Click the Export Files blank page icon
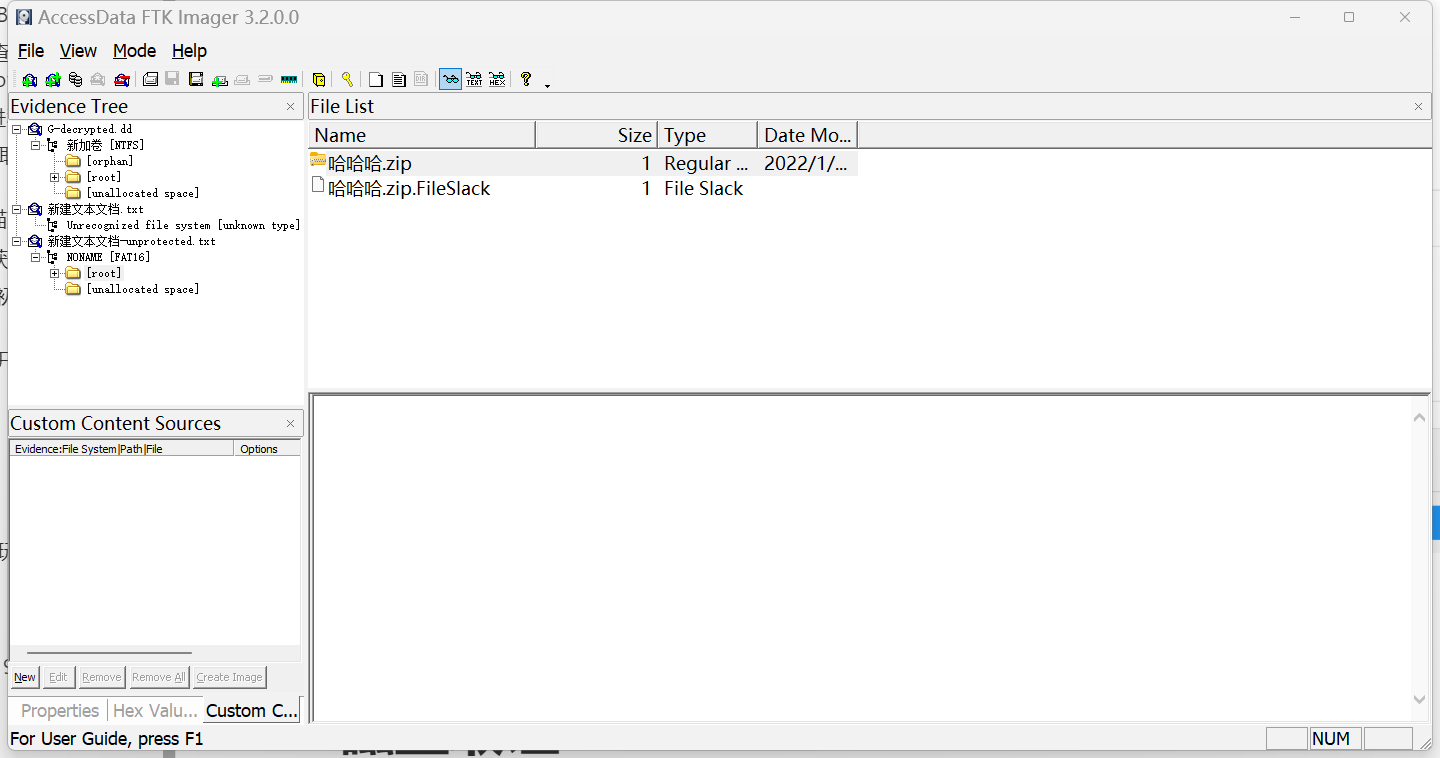The height and width of the screenshot is (758, 1440). click(x=376, y=80)
